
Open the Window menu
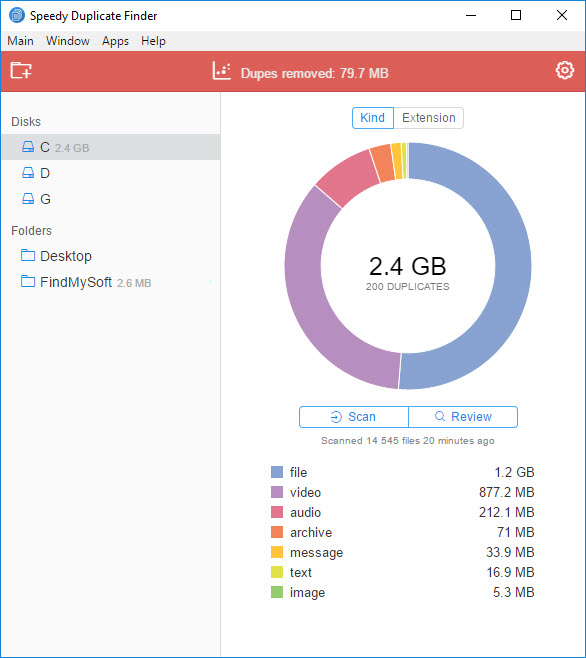click(68, 41)
